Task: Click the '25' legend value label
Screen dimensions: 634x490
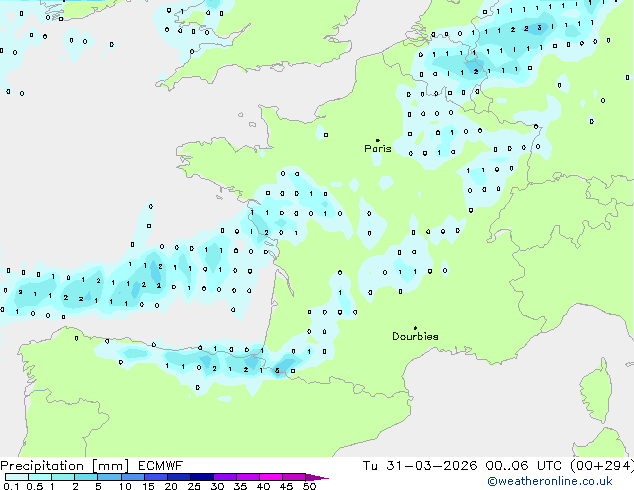Action: (x=194, y=486)
